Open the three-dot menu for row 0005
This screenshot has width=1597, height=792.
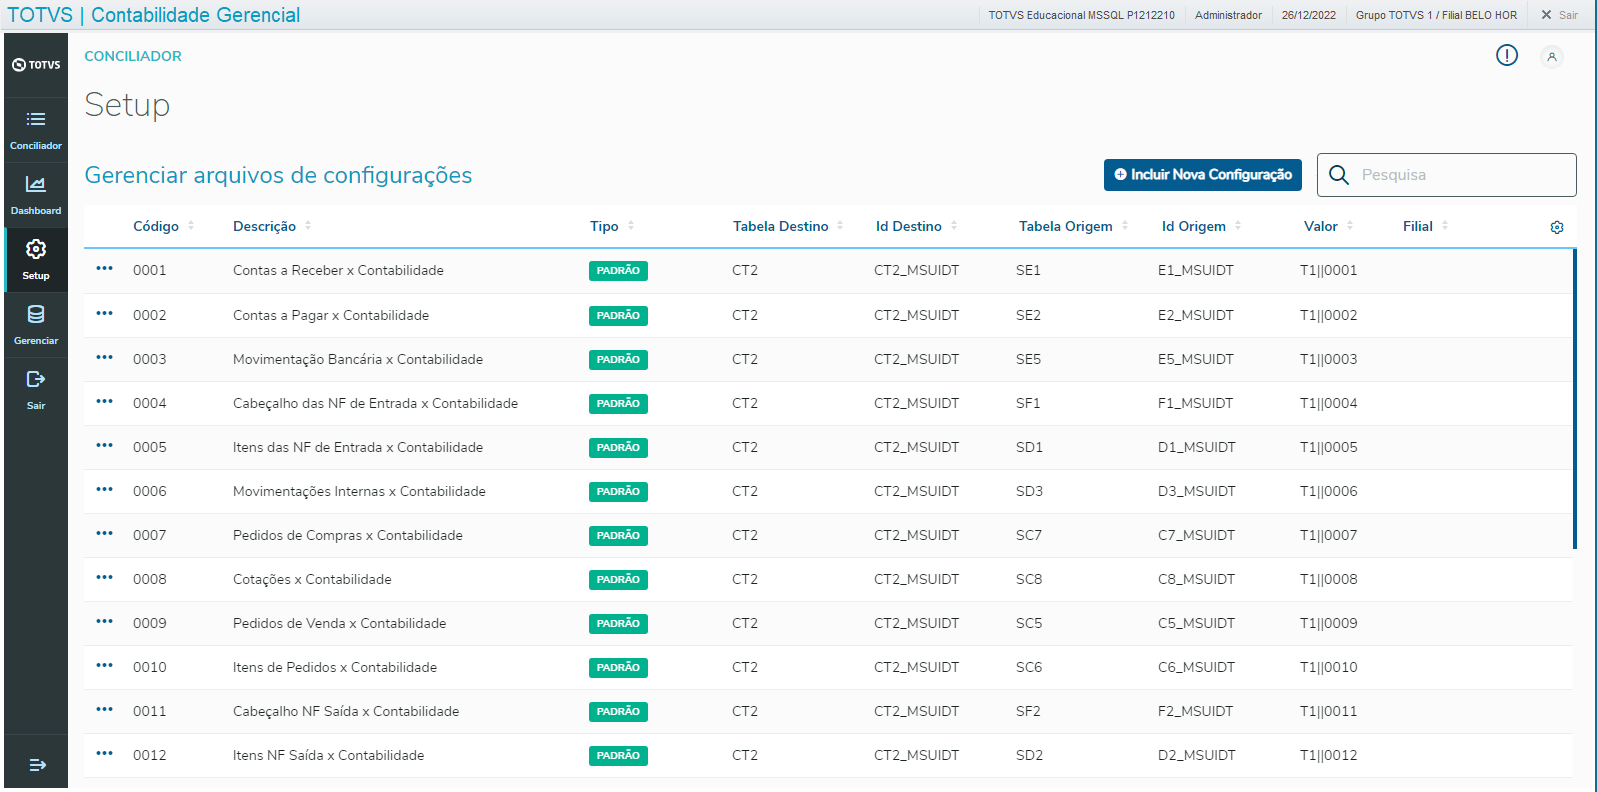click(105, 446)
